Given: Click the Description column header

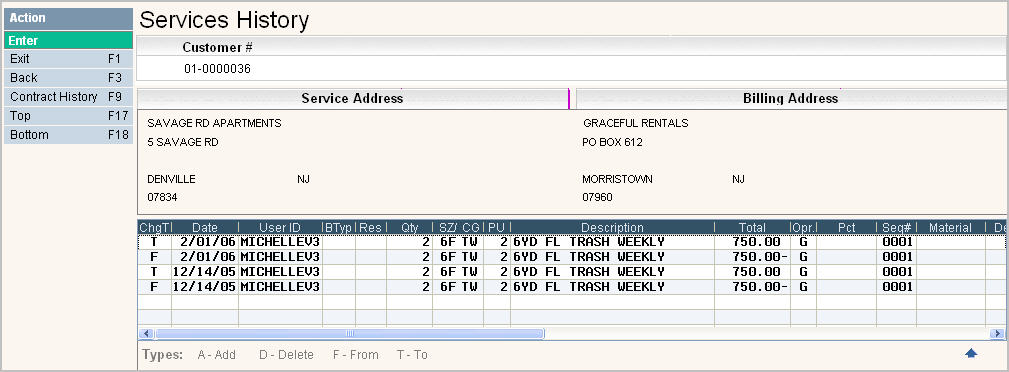Looking at the screenshot, I should (x=612, y=228).
